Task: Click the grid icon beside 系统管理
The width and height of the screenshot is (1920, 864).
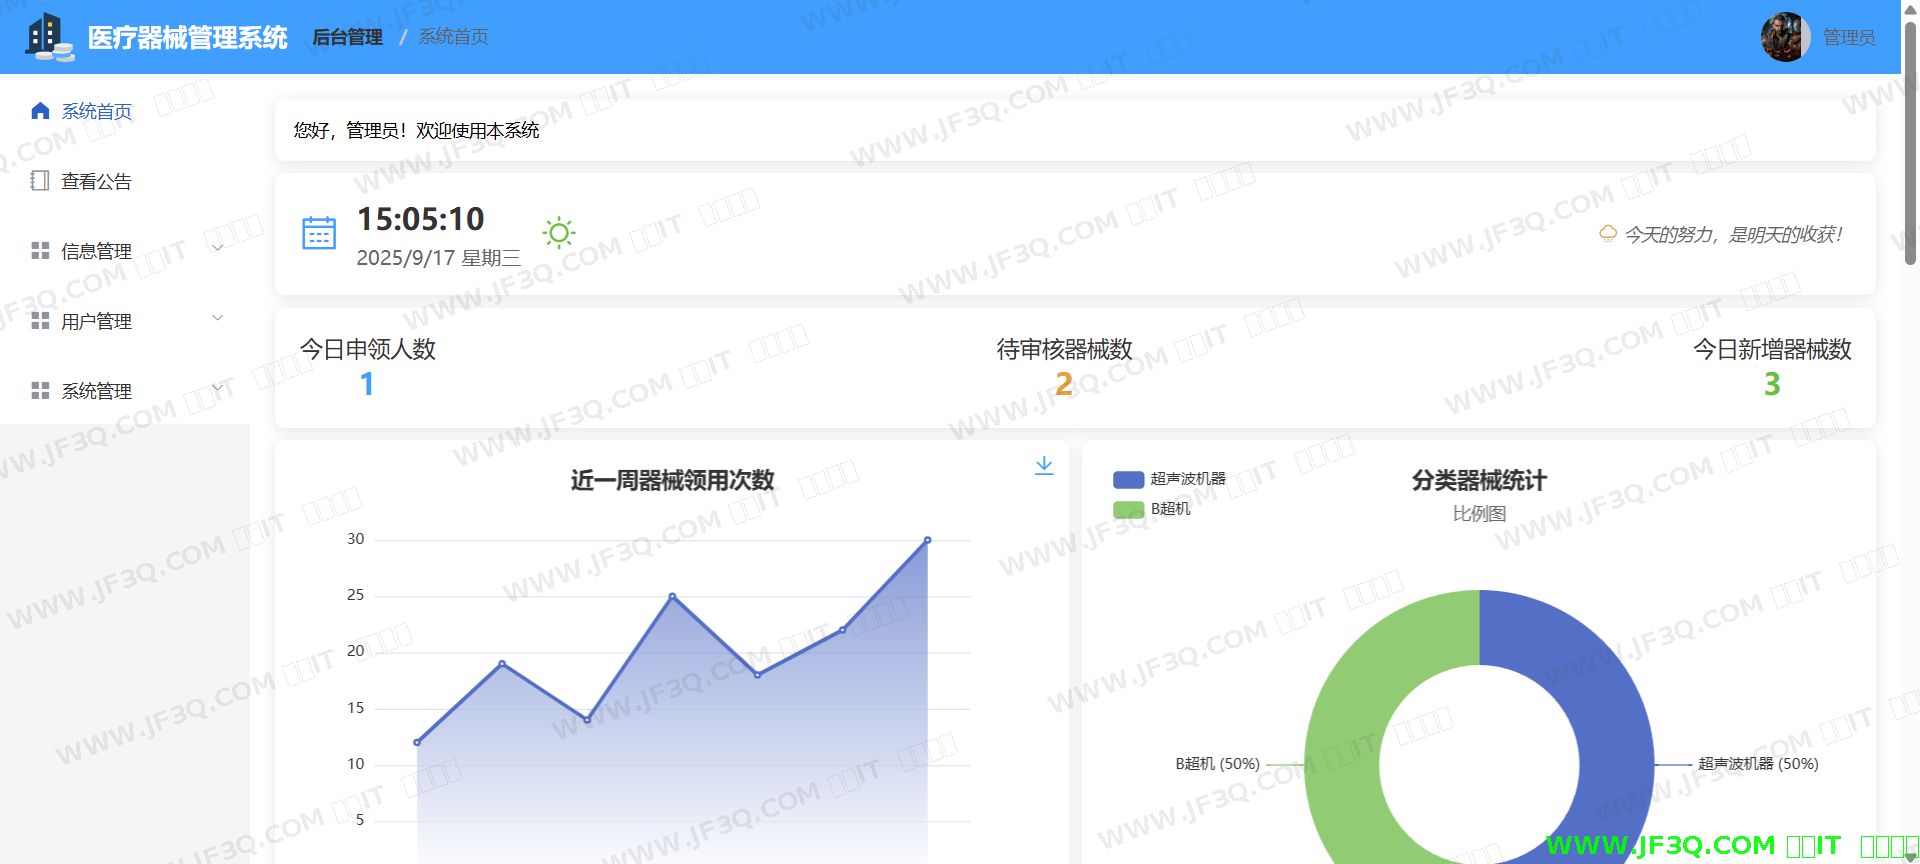Action: 40,391
